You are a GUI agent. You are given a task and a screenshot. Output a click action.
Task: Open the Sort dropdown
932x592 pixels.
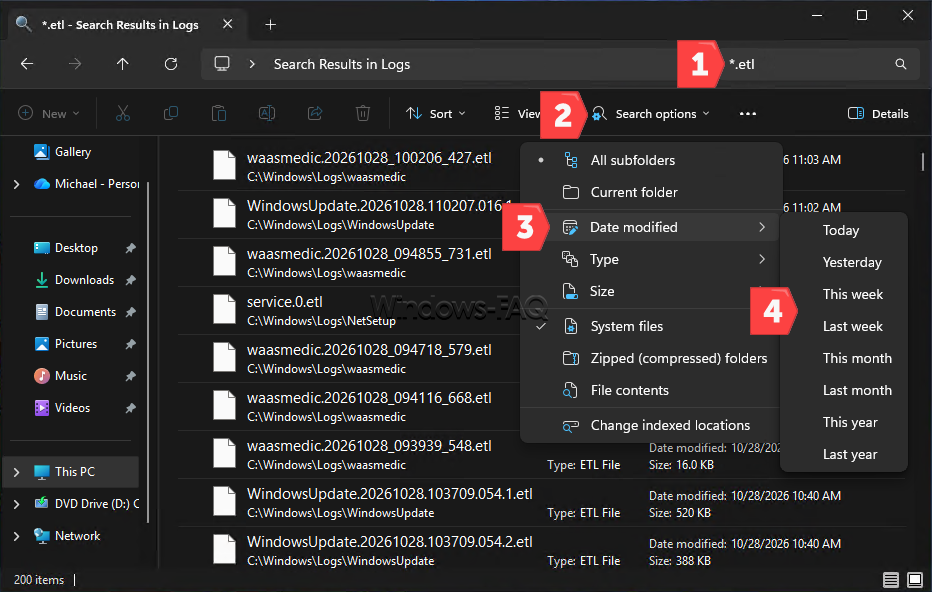click(x=436, y=114)
